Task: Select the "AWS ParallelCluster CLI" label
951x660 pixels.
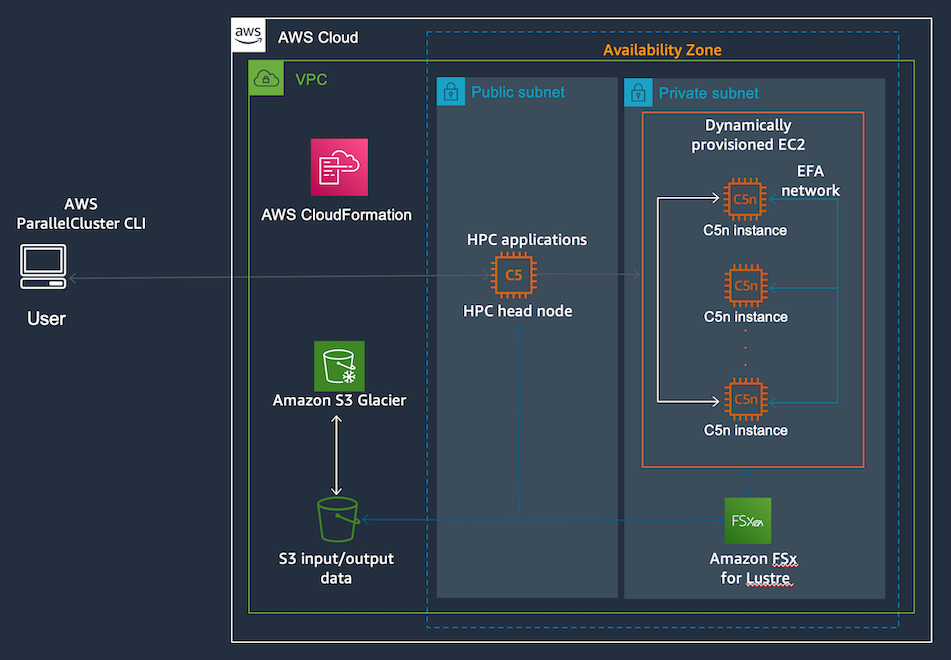Action: 81,214
